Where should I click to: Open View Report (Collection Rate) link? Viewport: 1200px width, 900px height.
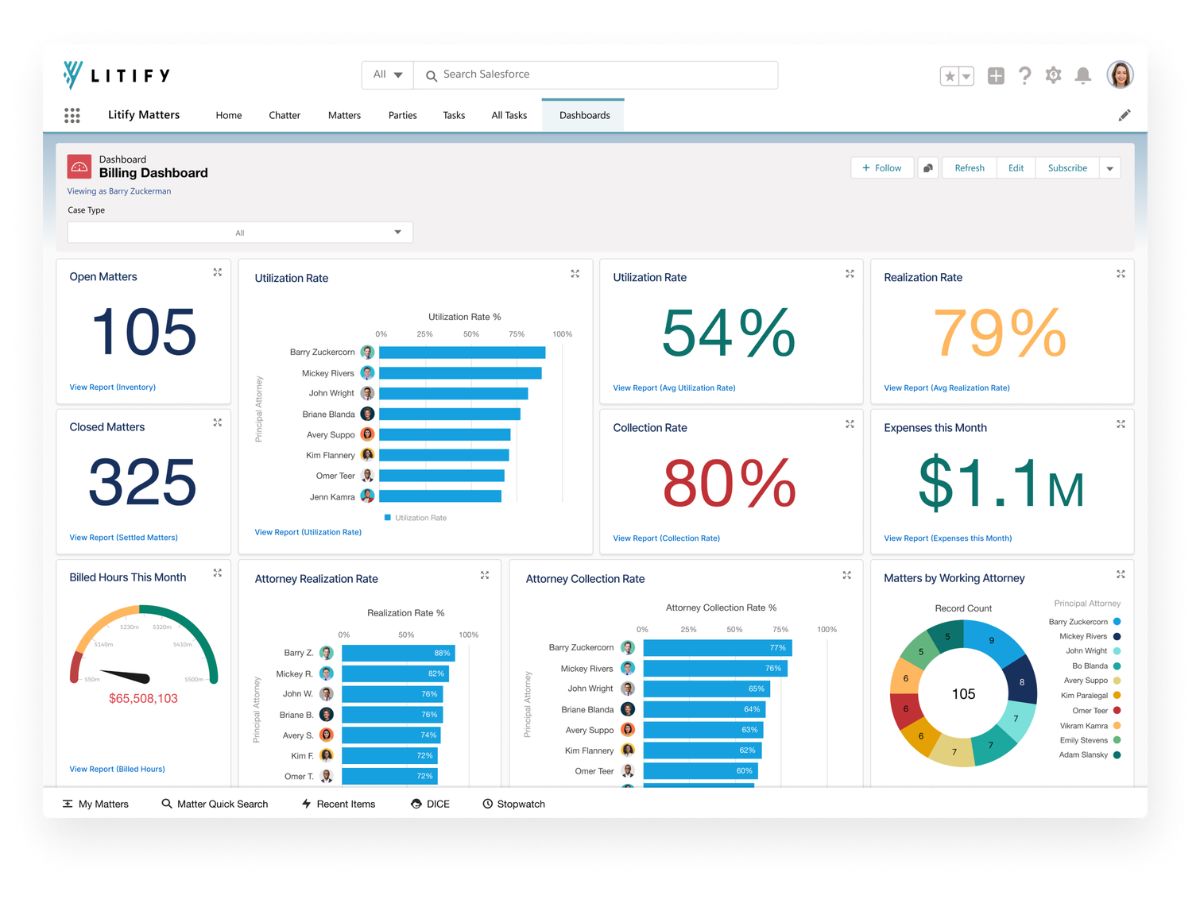pyautogui.click(x=666, y=538)
